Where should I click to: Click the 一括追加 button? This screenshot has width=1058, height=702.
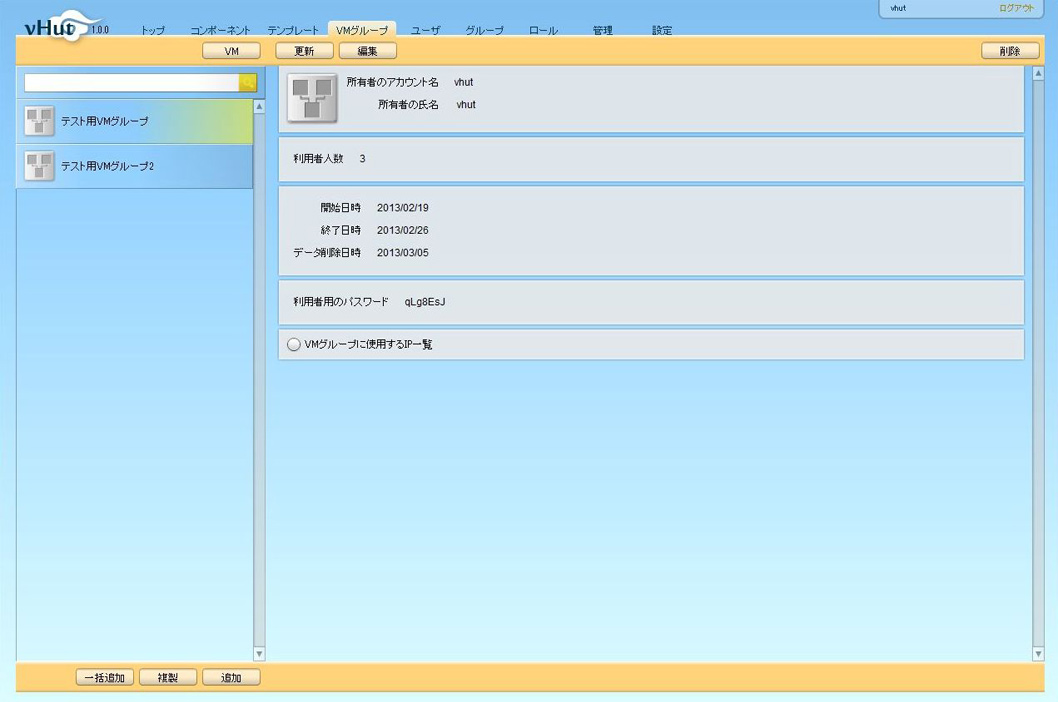pyautogui.click(x=105, y=678)
